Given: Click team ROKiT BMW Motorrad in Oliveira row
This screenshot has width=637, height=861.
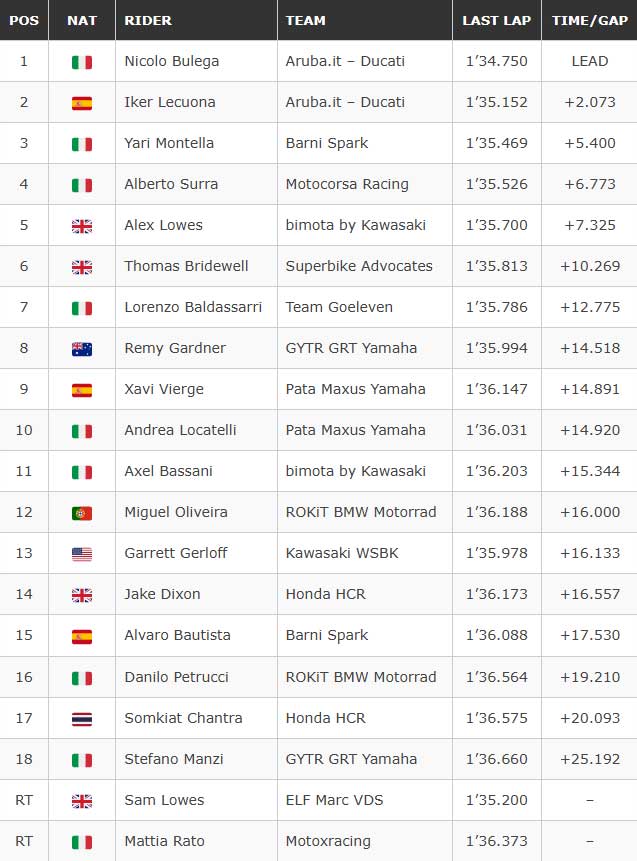Looking at the screenshot, I should pyautogui.click(x=361, y=512).
